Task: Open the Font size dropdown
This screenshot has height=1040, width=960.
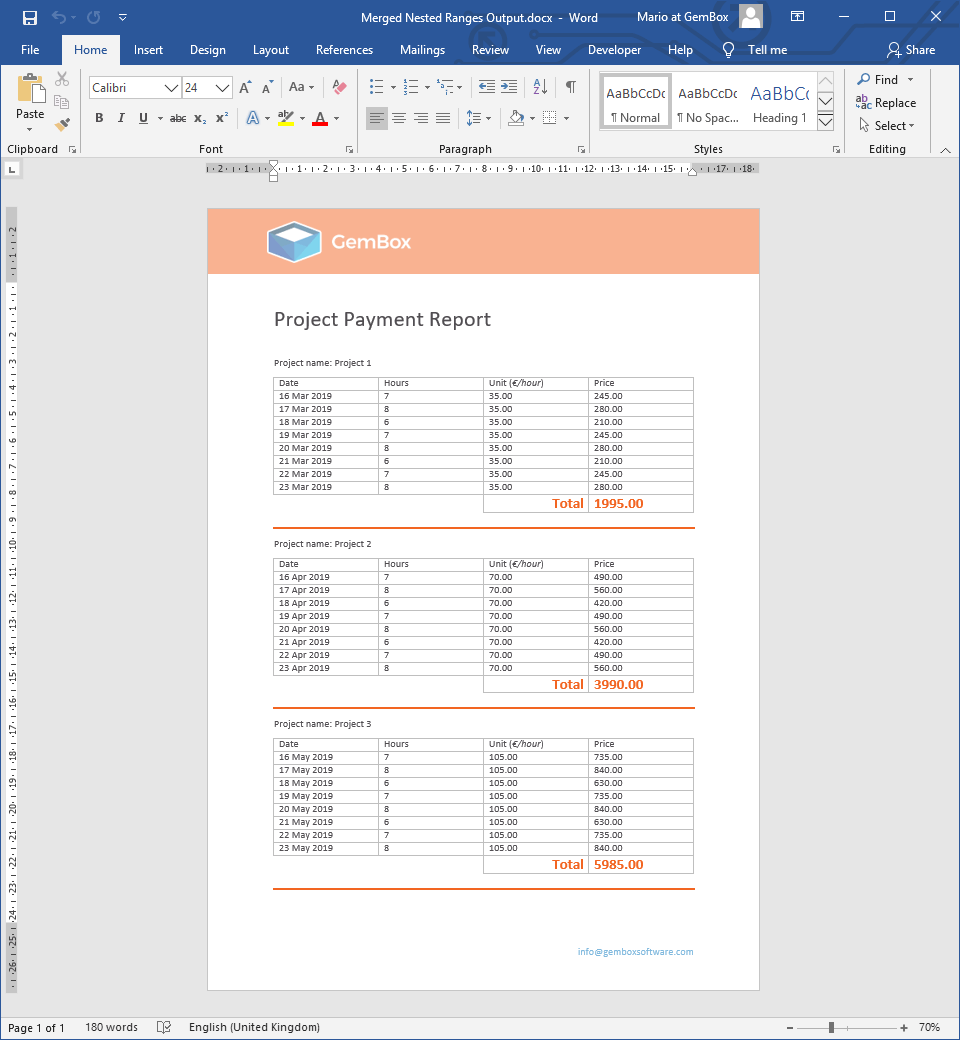Action: click(222, 88)
